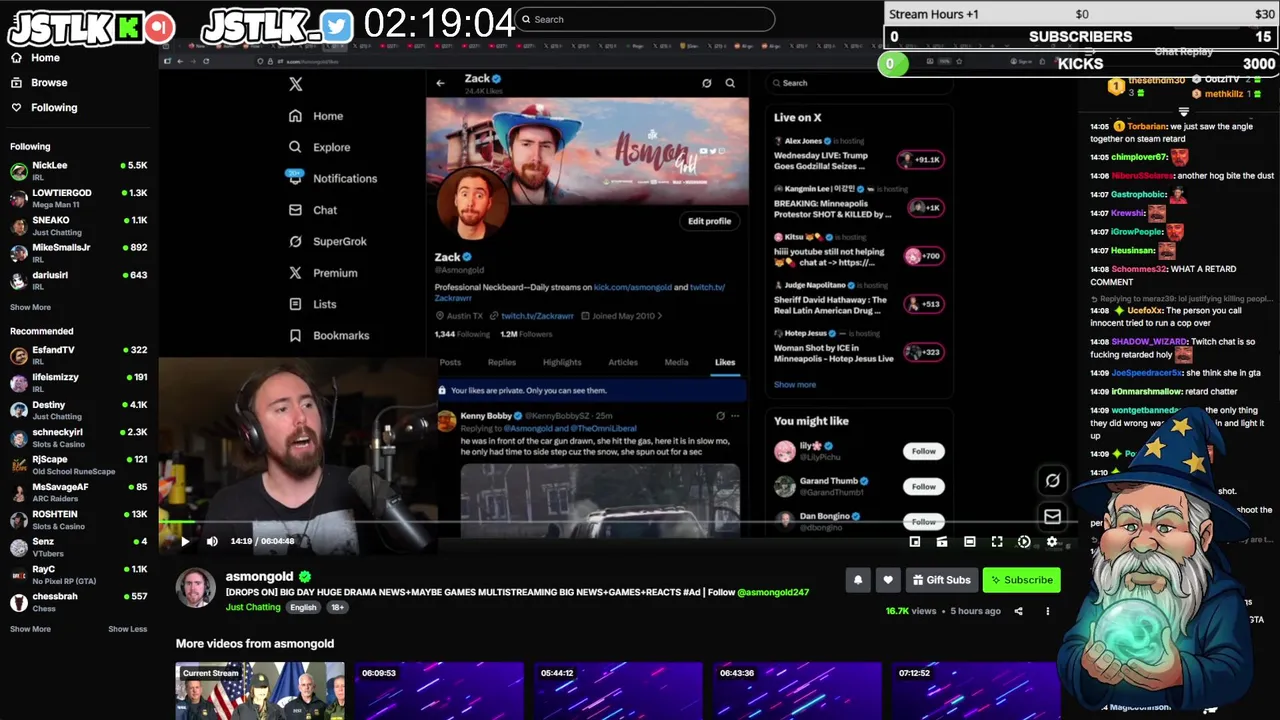Open the Destiny recommended channel avatar
The image size is (1280, 720).
(19, 410)
